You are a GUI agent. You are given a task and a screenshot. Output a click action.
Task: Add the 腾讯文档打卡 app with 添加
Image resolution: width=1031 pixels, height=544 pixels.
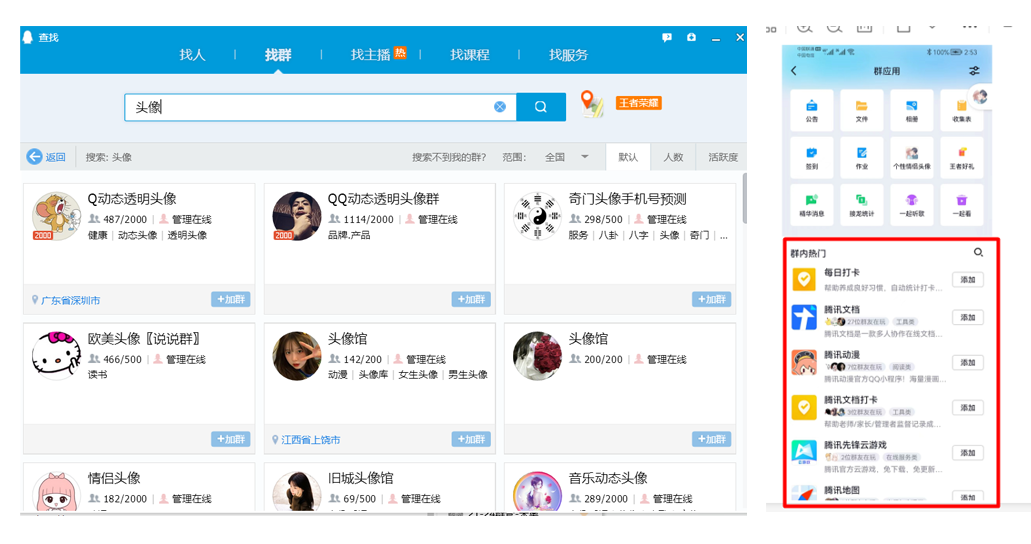968,408
